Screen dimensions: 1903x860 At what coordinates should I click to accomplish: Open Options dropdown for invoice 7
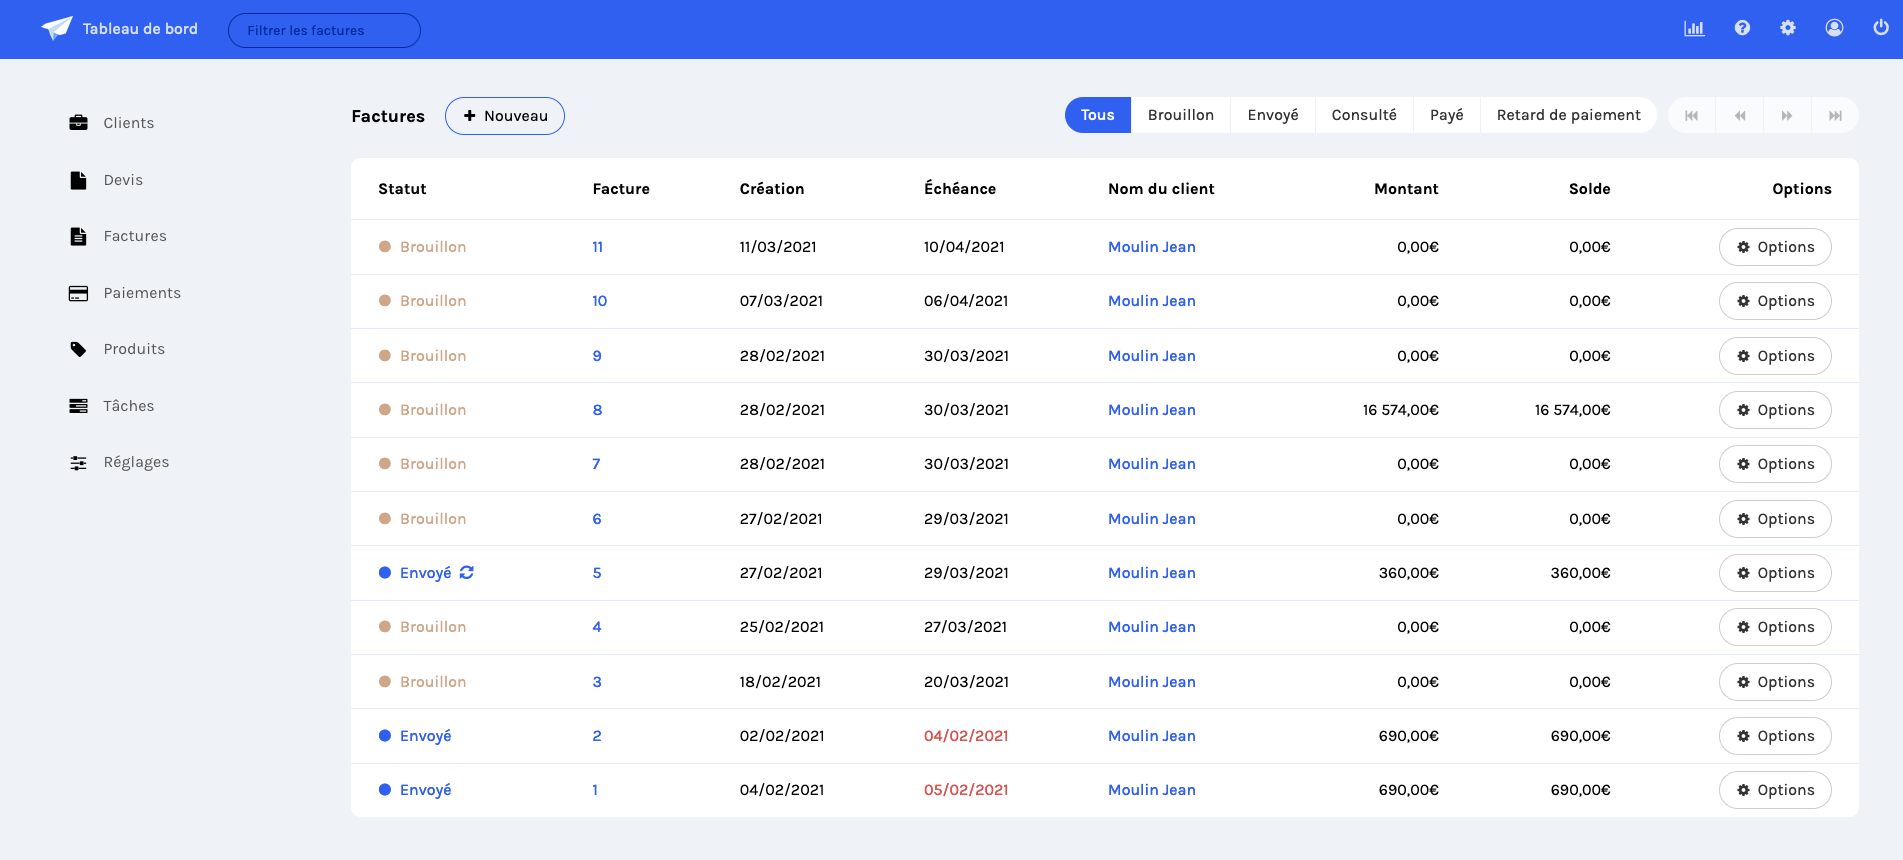tap(1775, 464)
